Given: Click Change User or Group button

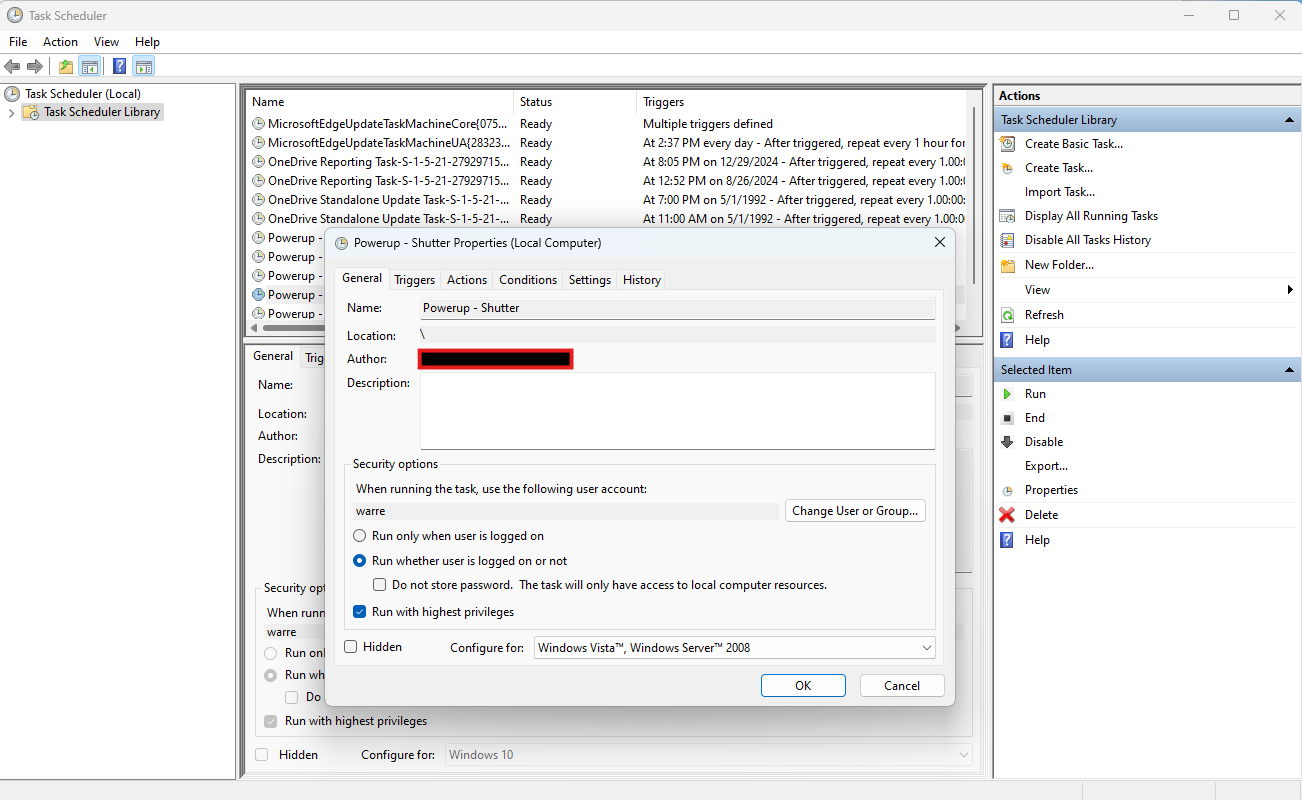Looking at the screenshot, I should click(855, 511).
